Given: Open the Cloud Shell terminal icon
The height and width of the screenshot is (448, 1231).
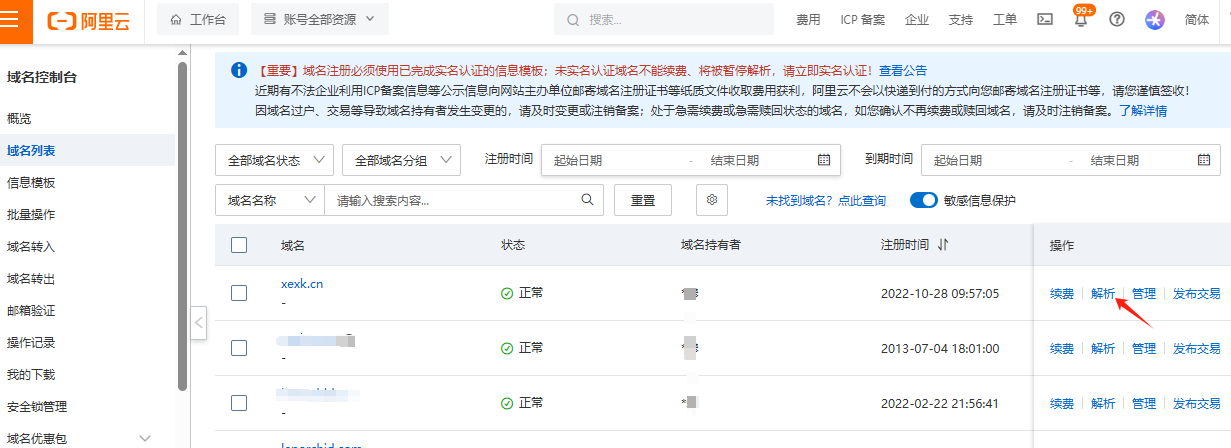Looking at the screenshot, I should (x=1044, y=19).
